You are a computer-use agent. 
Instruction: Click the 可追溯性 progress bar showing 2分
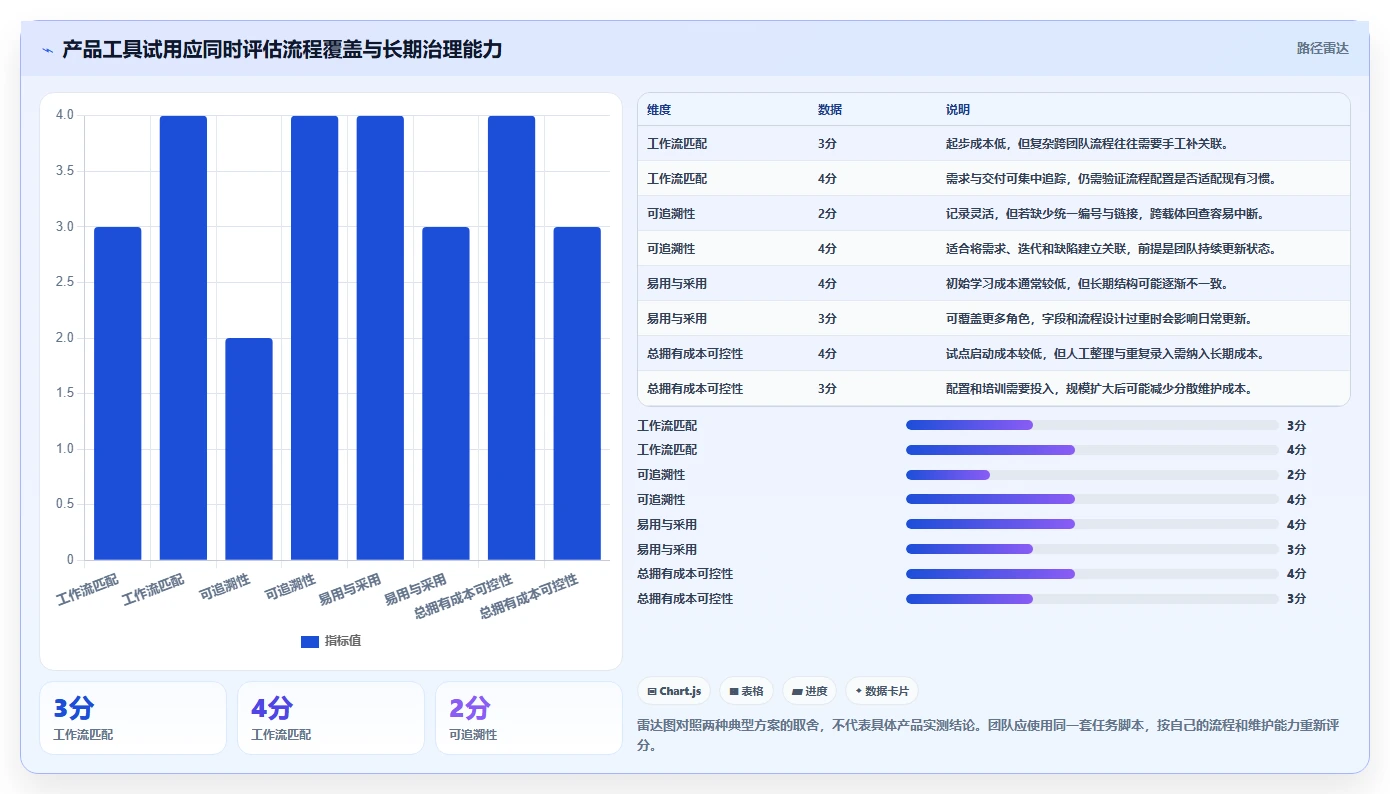[1092, 475]
